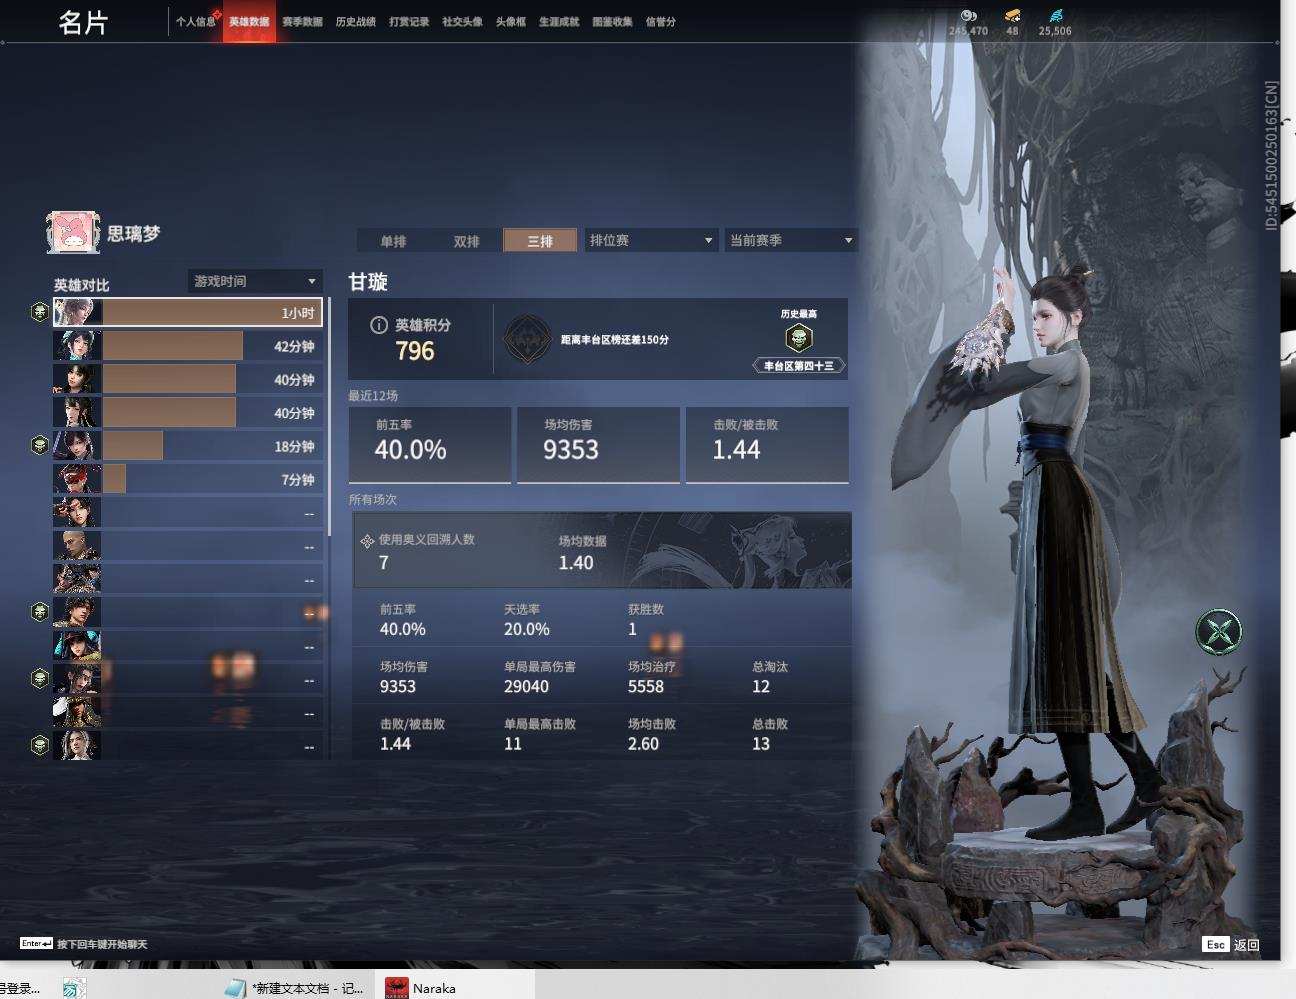
Task: Switch to the 打赏记录 tab
Action: tap(409, 21)
